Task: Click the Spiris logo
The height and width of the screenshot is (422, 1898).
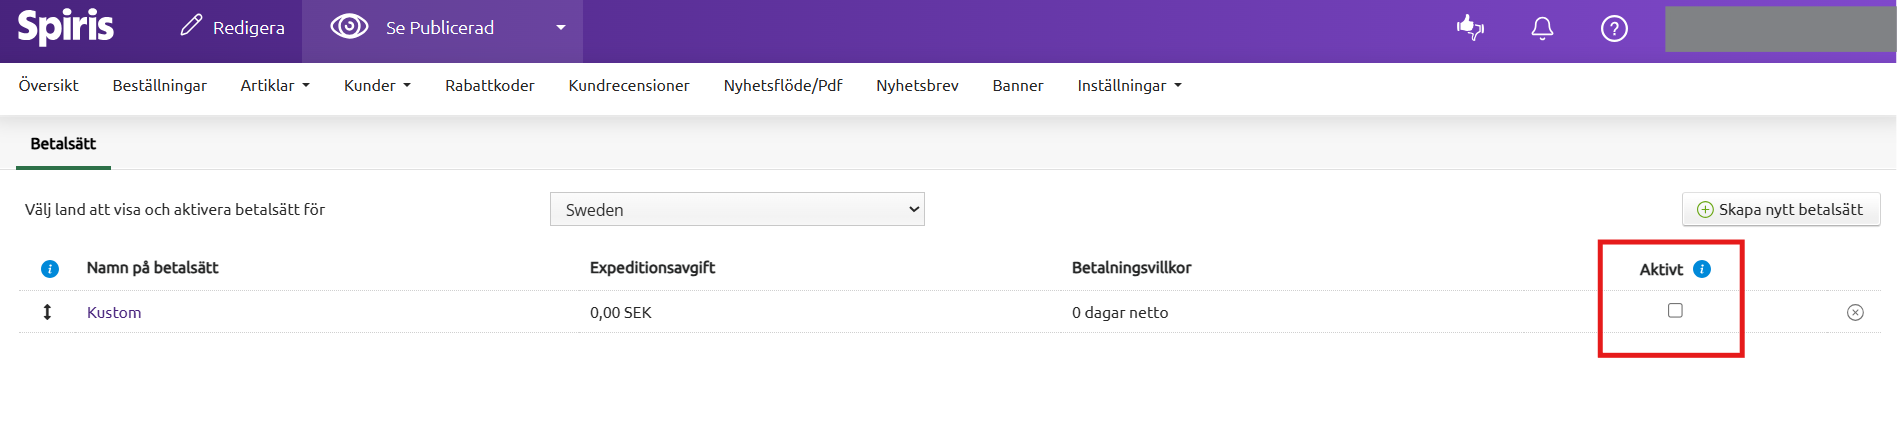Action: [66, 27]
